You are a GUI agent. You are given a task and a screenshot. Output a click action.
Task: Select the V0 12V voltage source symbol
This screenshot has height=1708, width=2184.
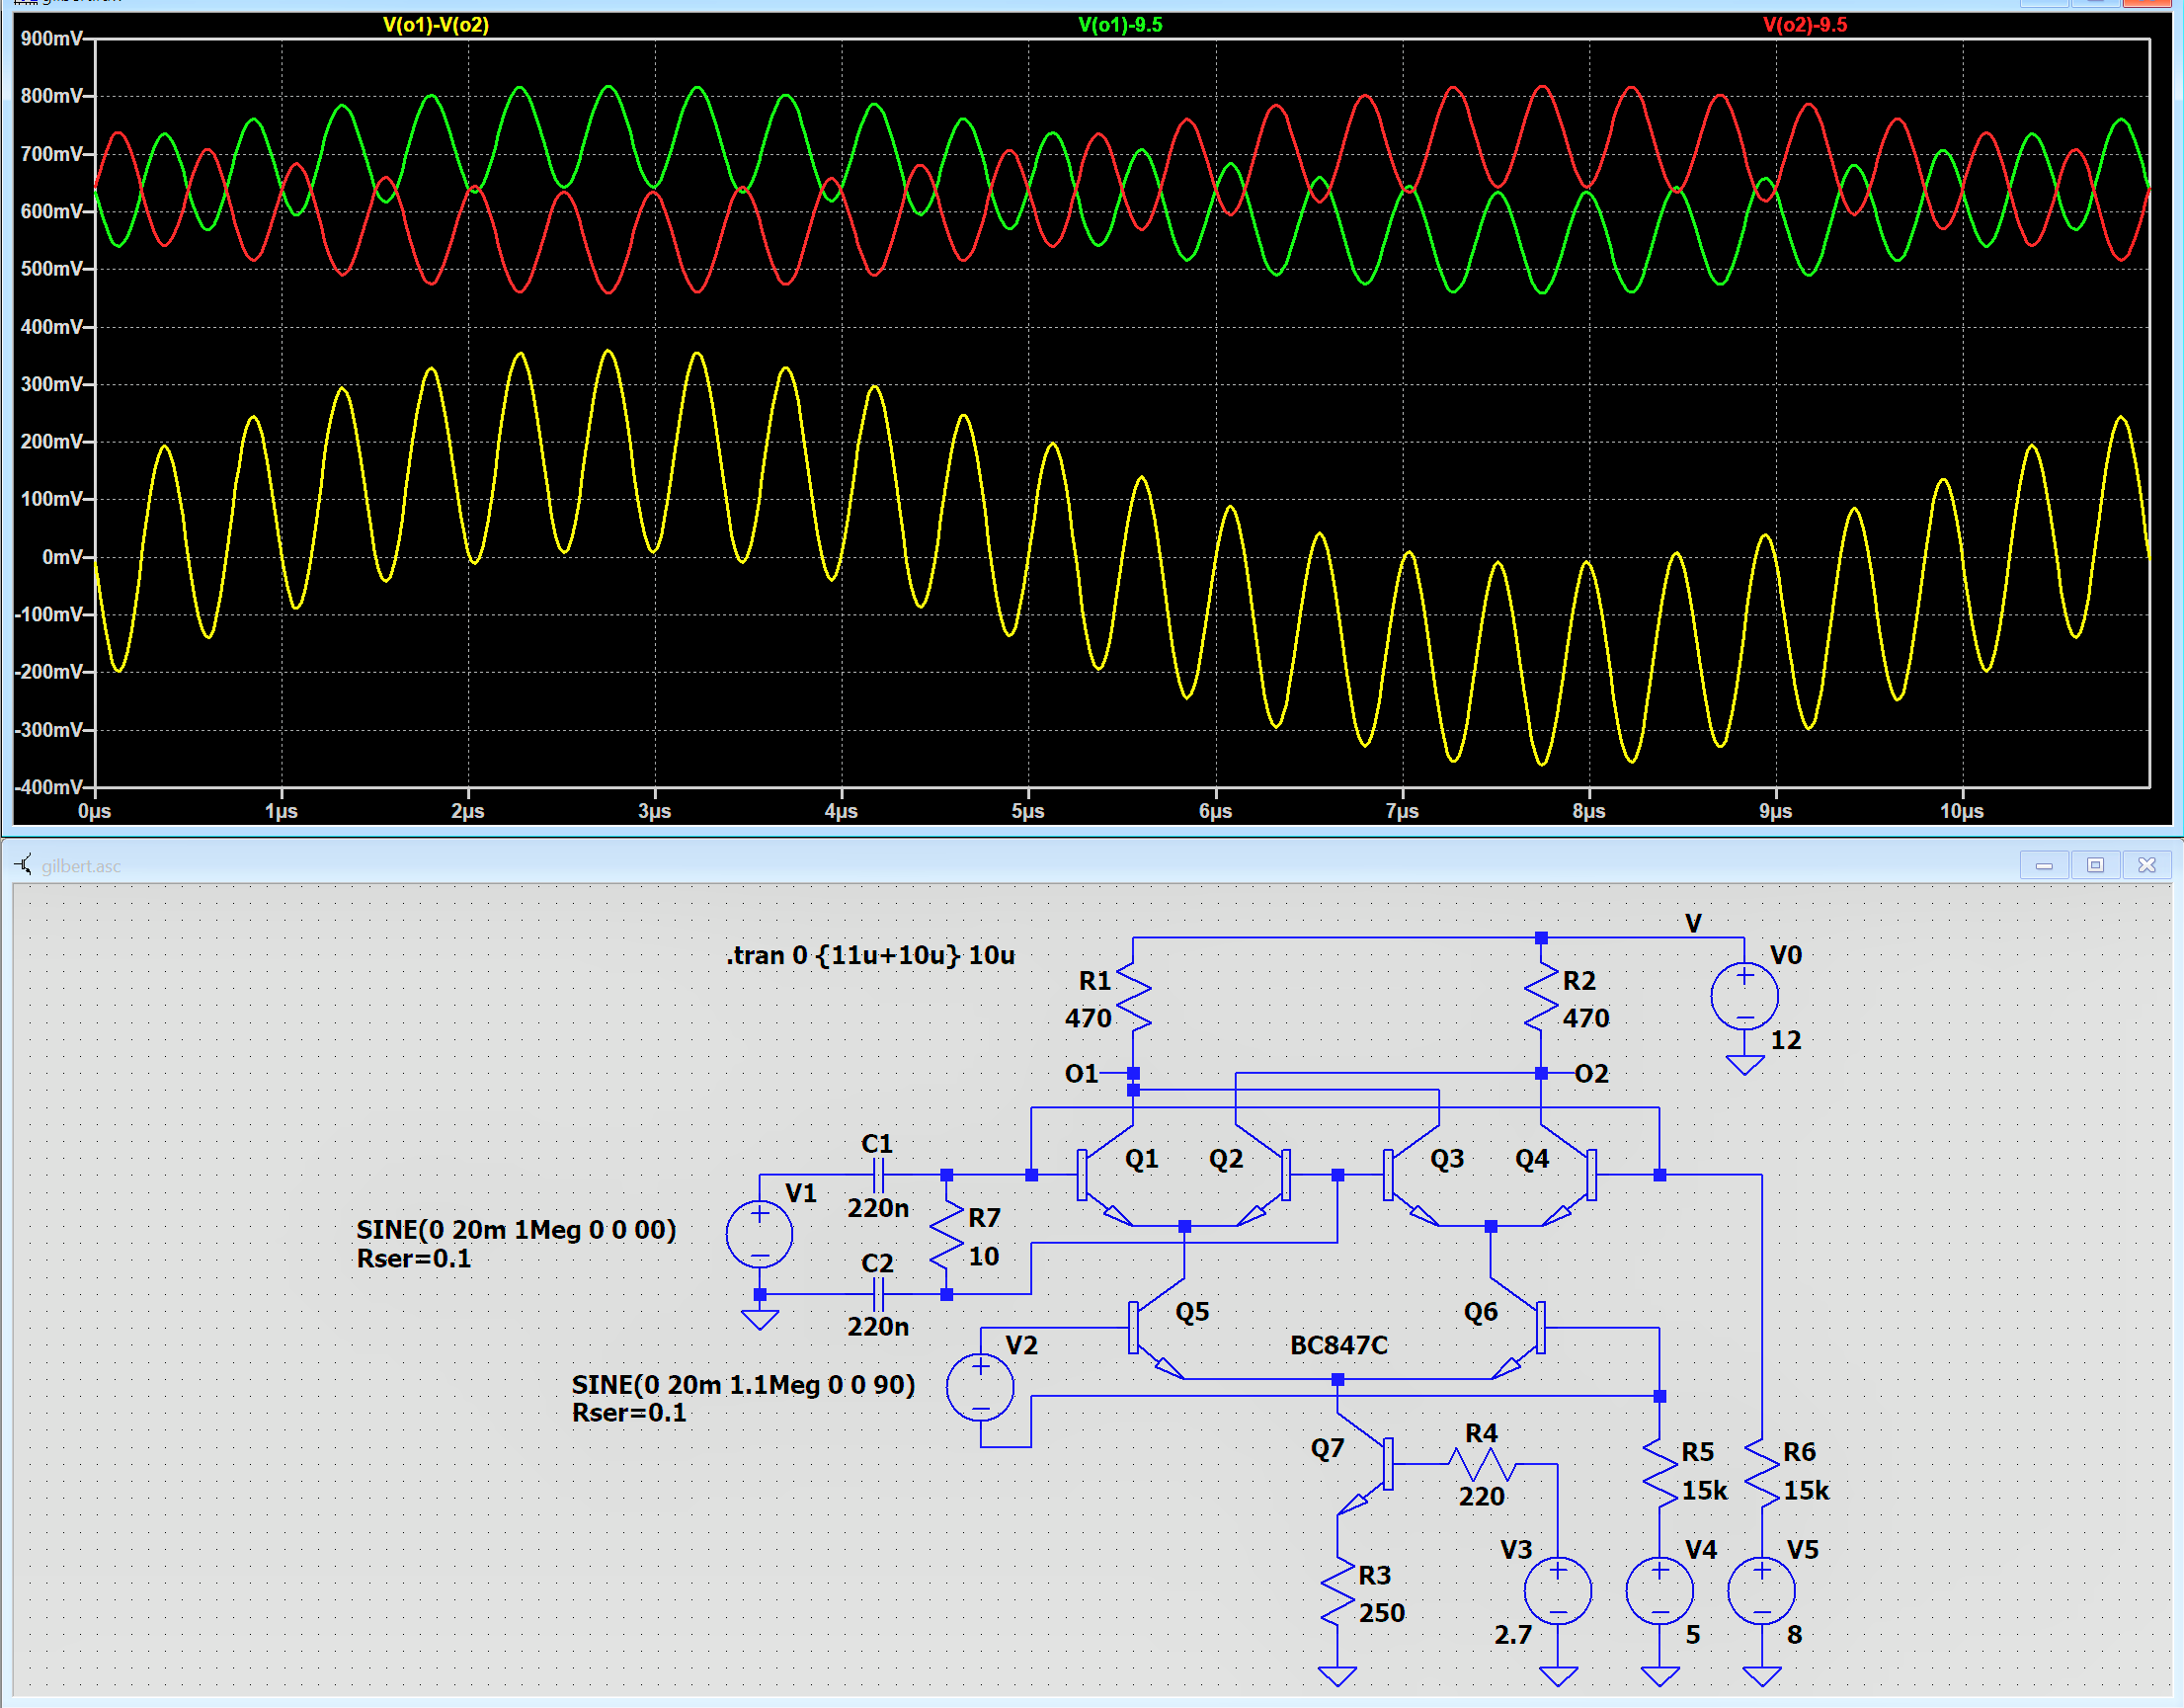(1744, 997)
